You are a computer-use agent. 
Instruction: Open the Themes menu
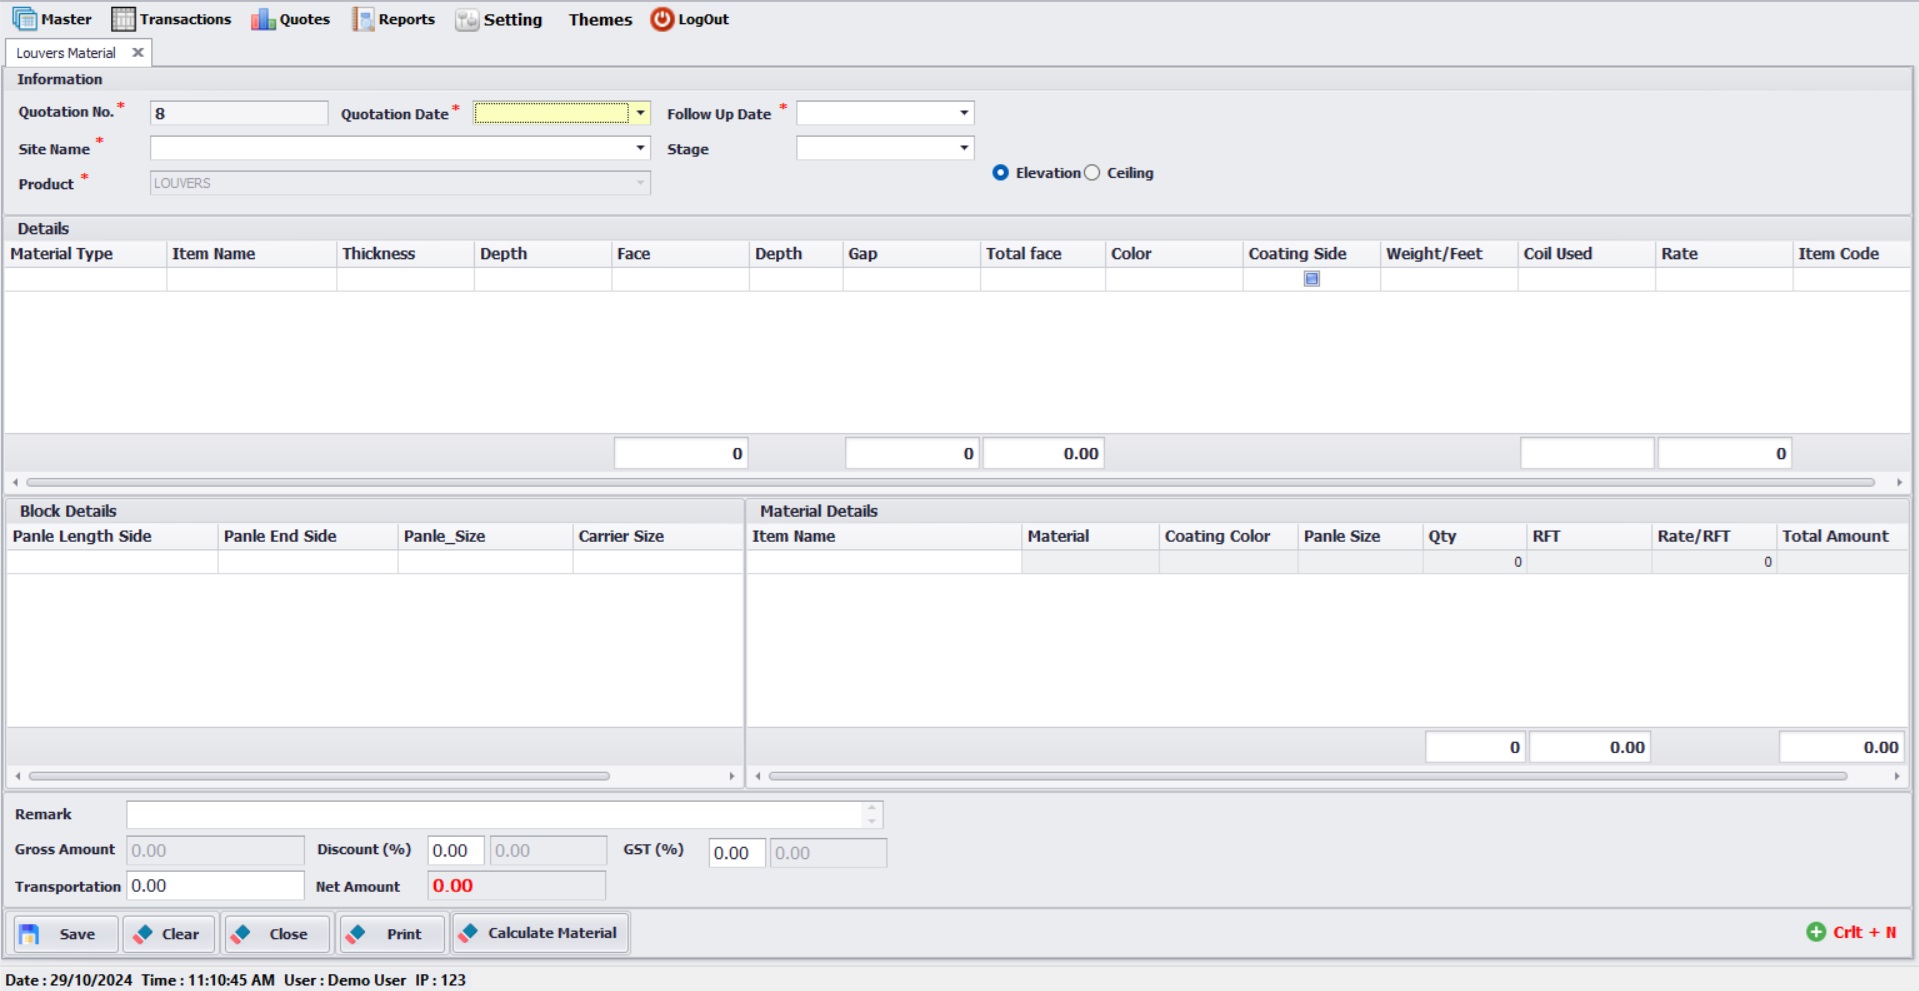click(x=600, y=19)
